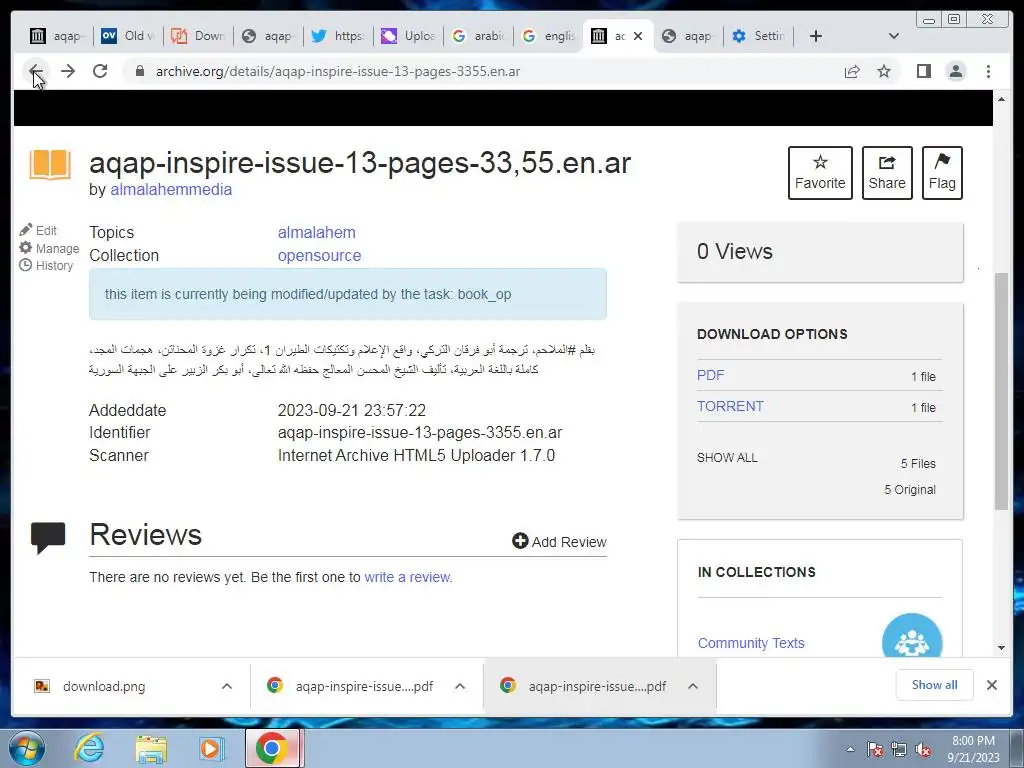Click the lock icon in address bar

pyautogui.click(x=139, y=71)
